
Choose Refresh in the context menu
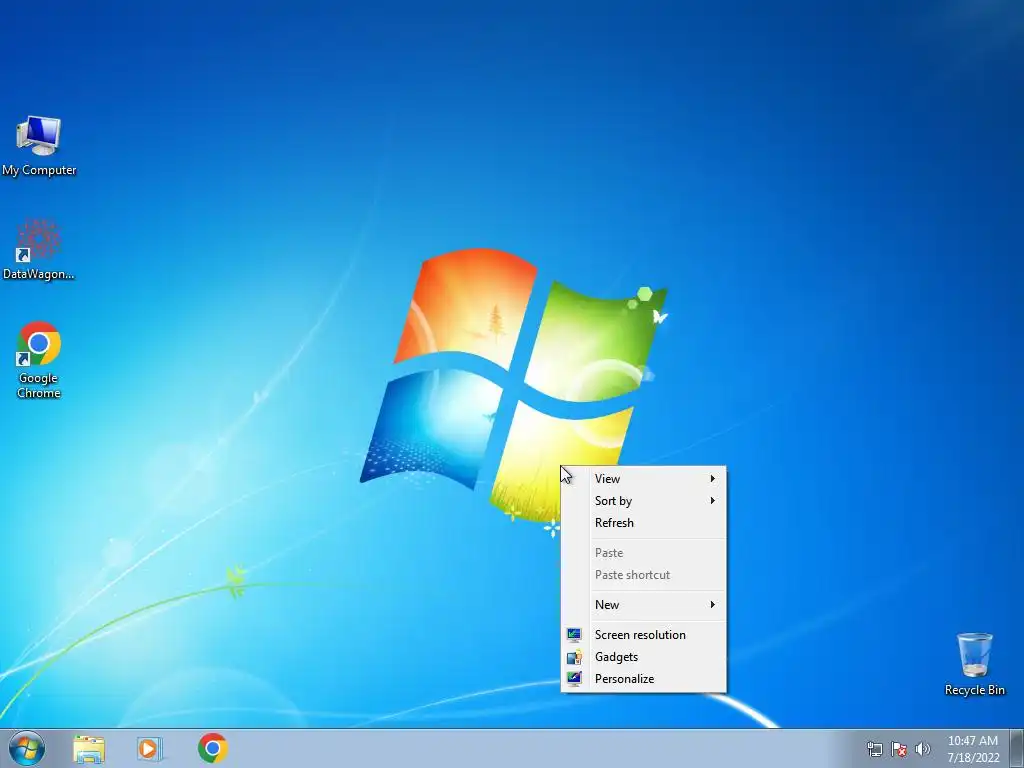pos(643,523)
